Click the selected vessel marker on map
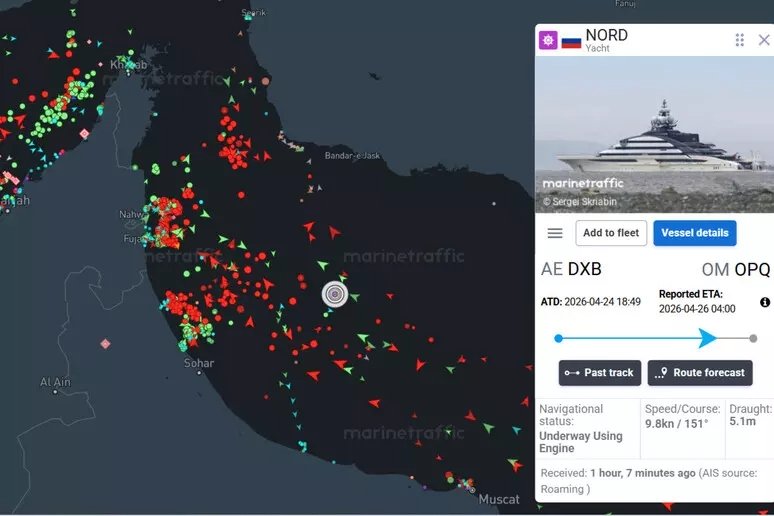 tap(335, 293)
